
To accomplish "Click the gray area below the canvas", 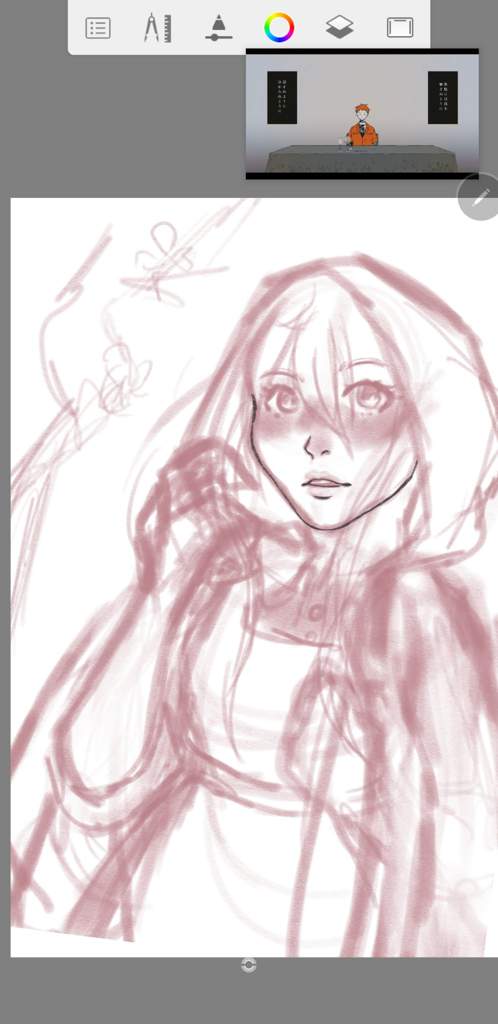I will pos(249,991).
